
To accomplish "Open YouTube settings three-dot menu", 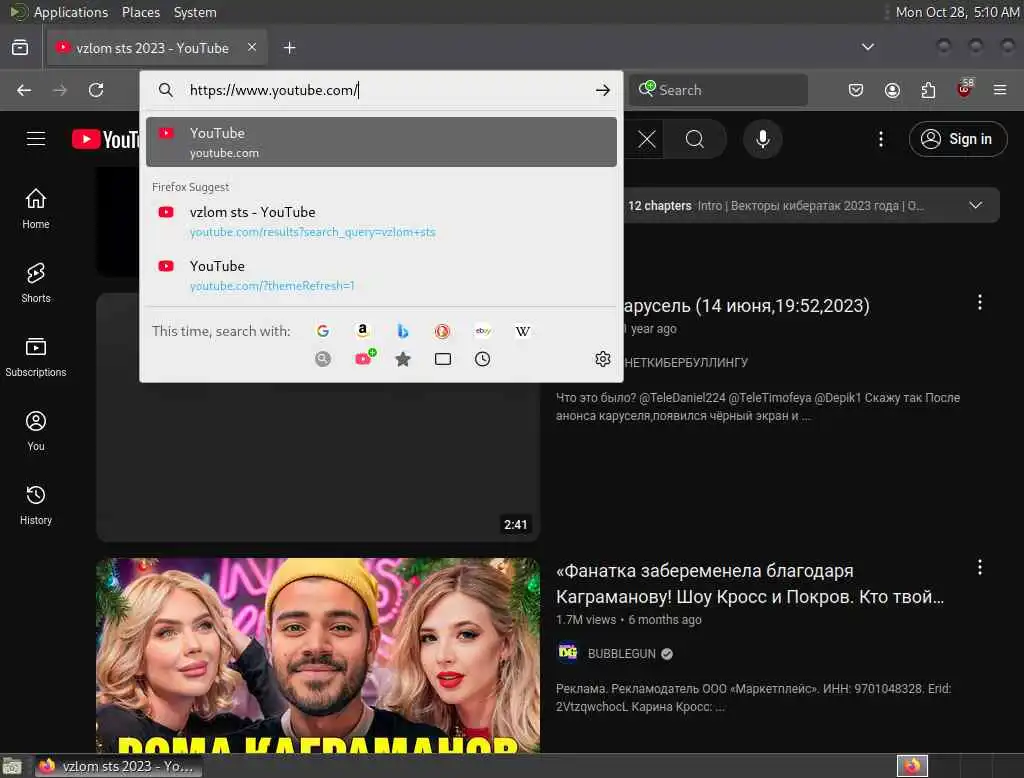I will pyautogui.click(x=880, y=139).
